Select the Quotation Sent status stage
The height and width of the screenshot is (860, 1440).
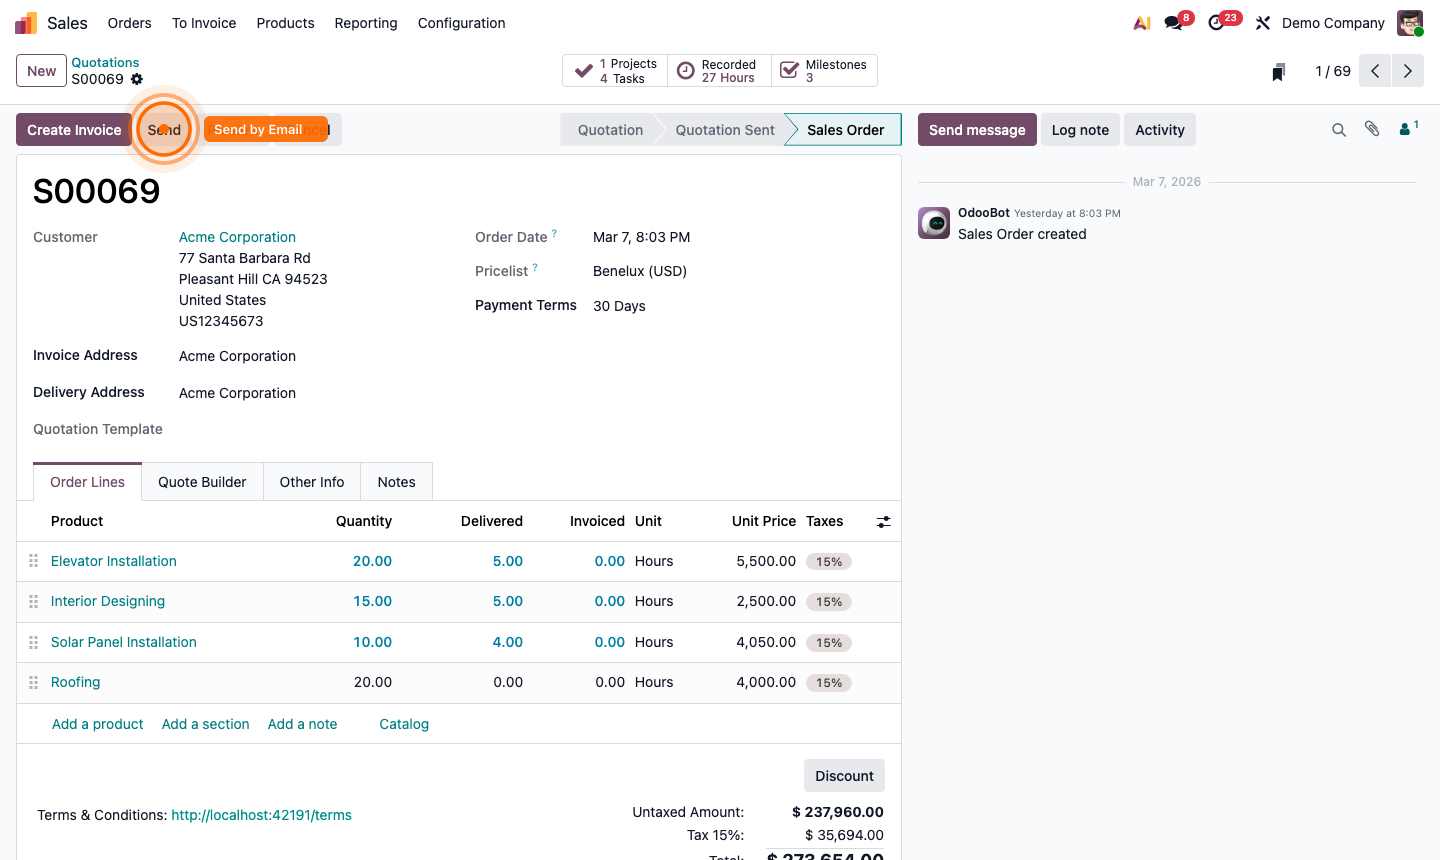[724, 130]
